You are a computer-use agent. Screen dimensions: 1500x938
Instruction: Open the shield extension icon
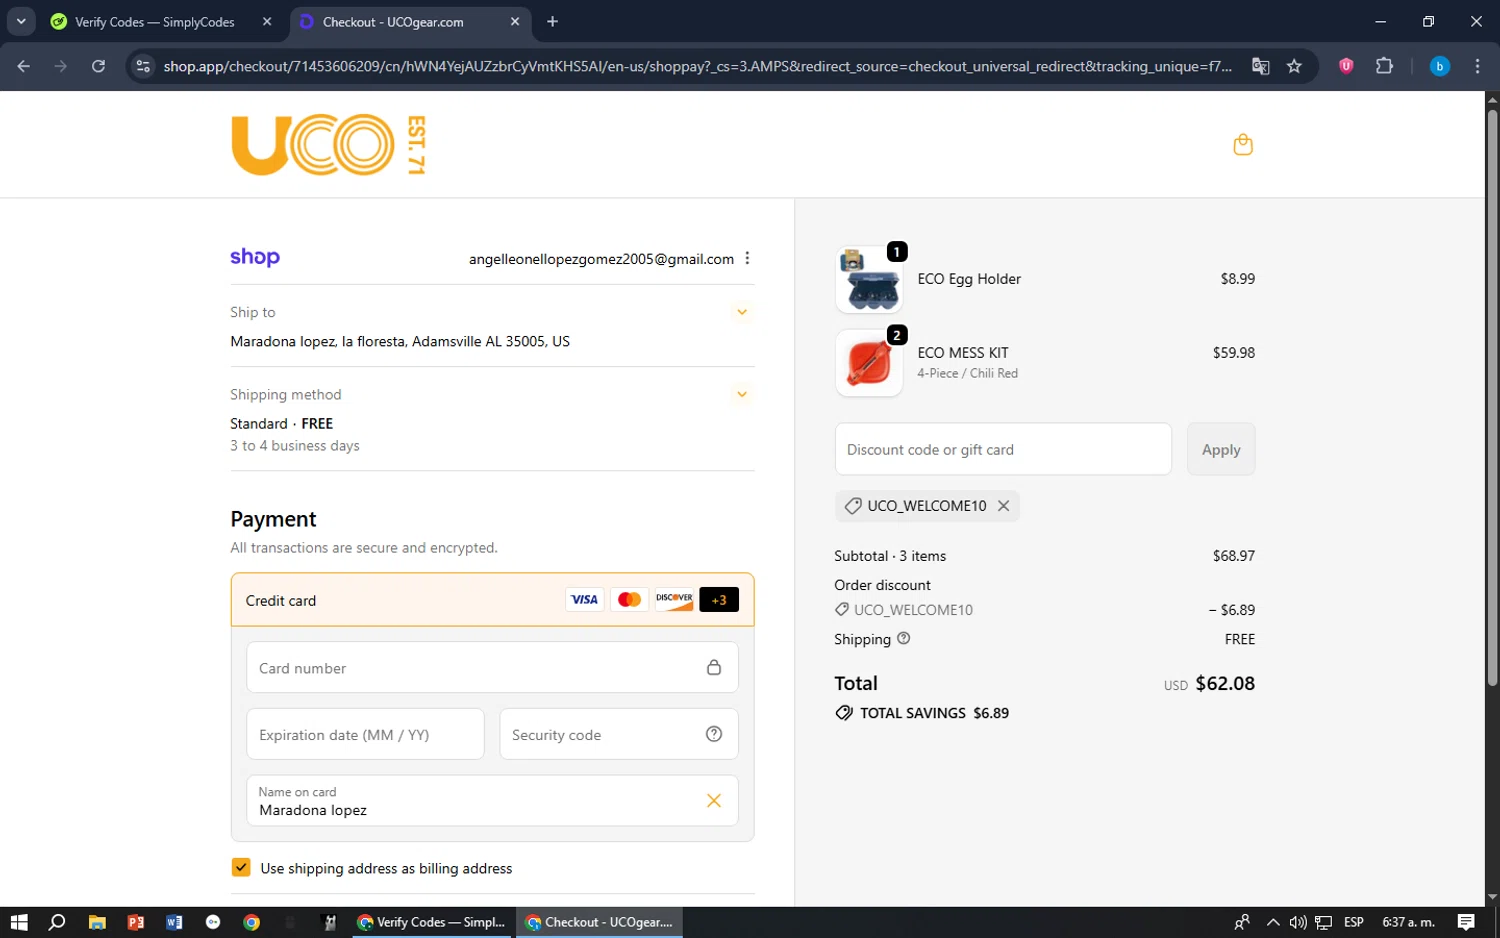click(1346, 66)
